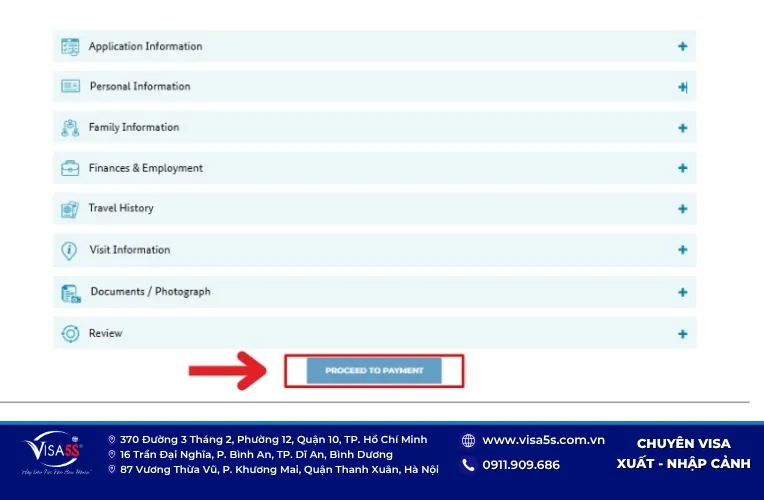Click the Visit Information pin icon
The width and height of the screenshot is (764, 500).
pos(69,250)
